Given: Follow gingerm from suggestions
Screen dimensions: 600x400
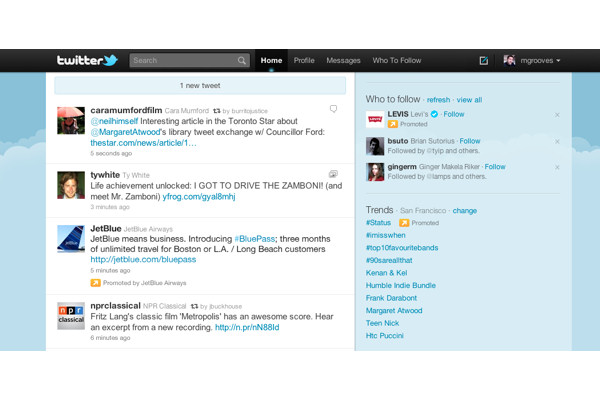Looking at the screenshot, I should coord(494,167).
